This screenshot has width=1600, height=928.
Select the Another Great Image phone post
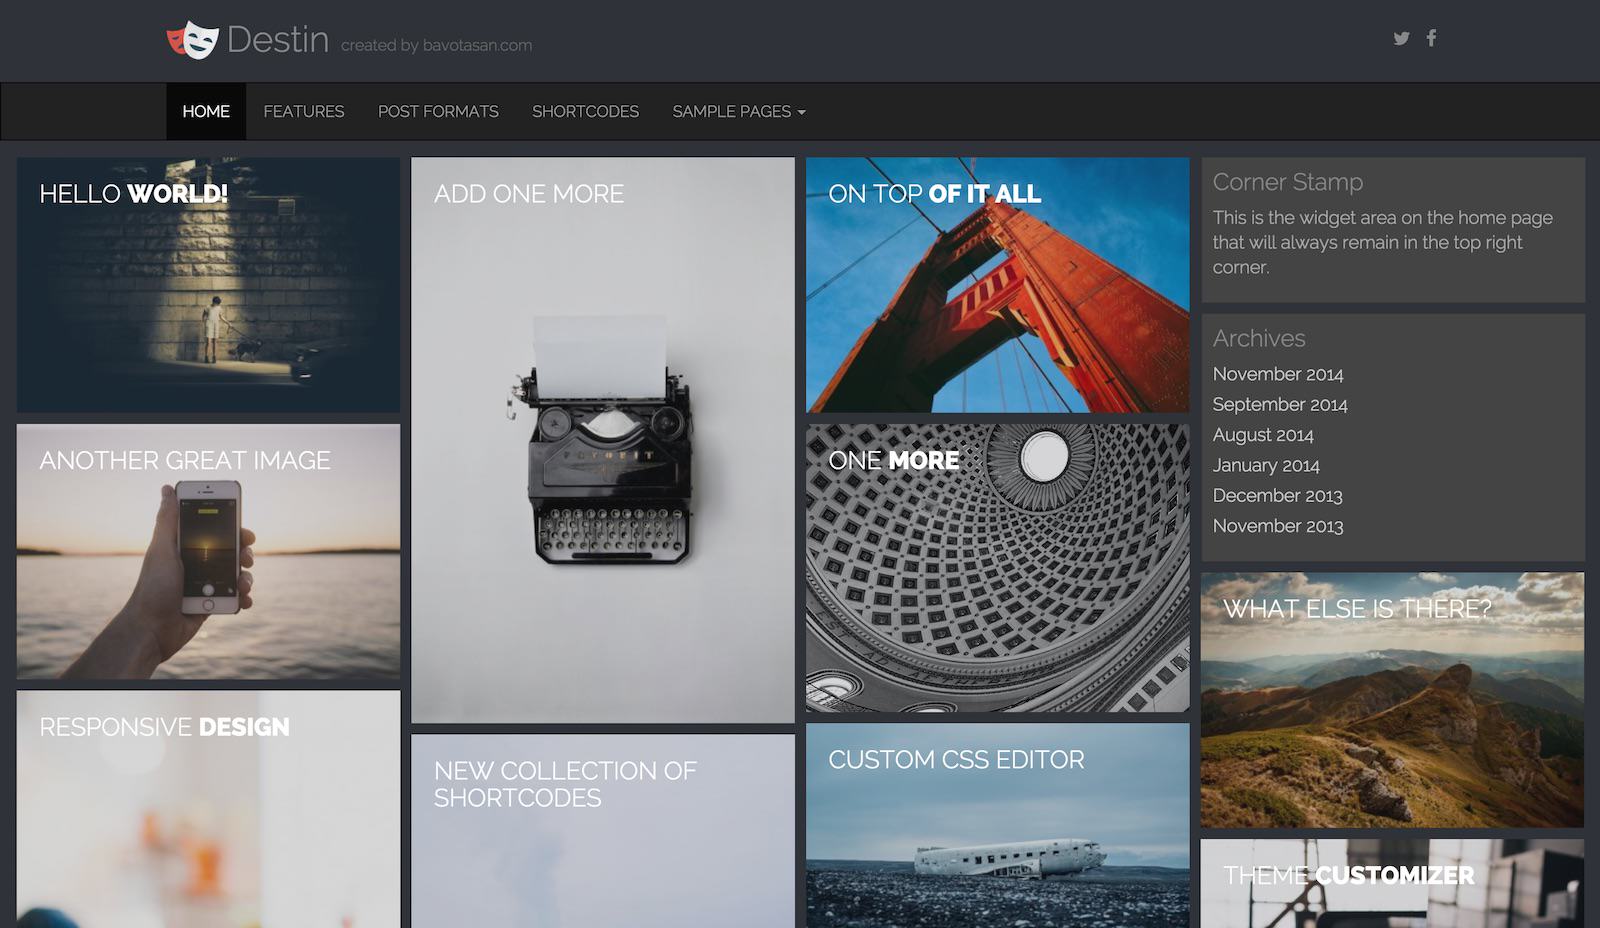208,552
